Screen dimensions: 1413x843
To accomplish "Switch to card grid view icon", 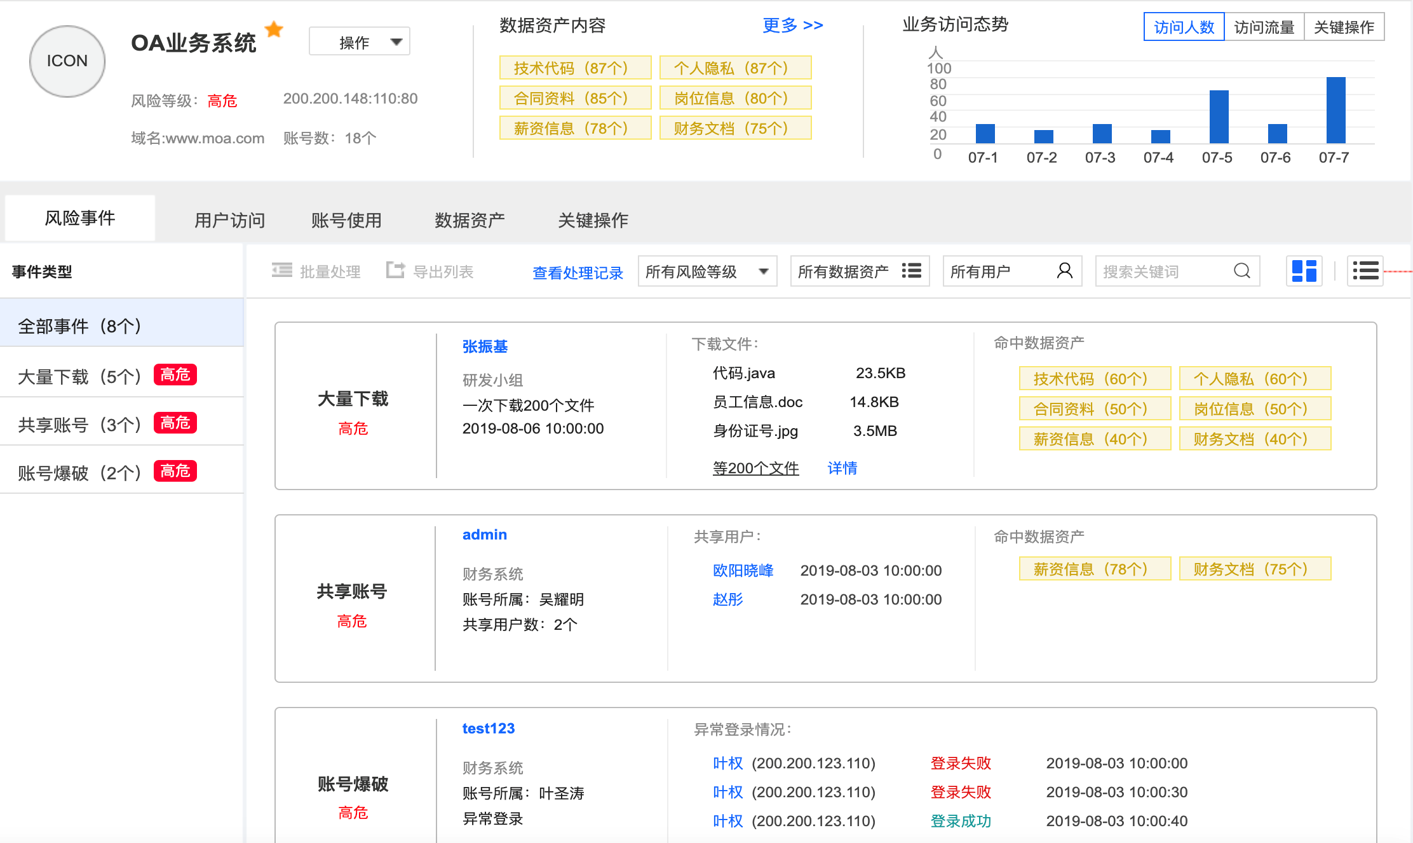I will point(1304,271).
